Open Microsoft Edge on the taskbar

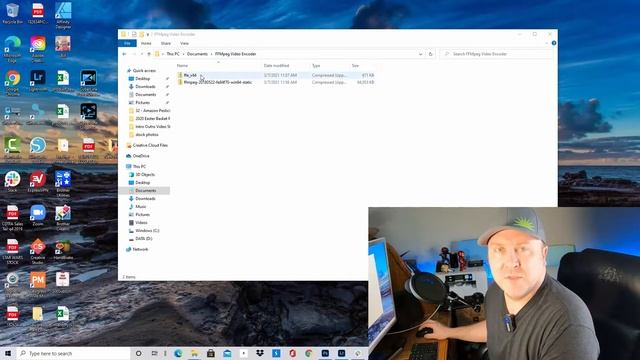pyautogui.click(x=178, y=353)
